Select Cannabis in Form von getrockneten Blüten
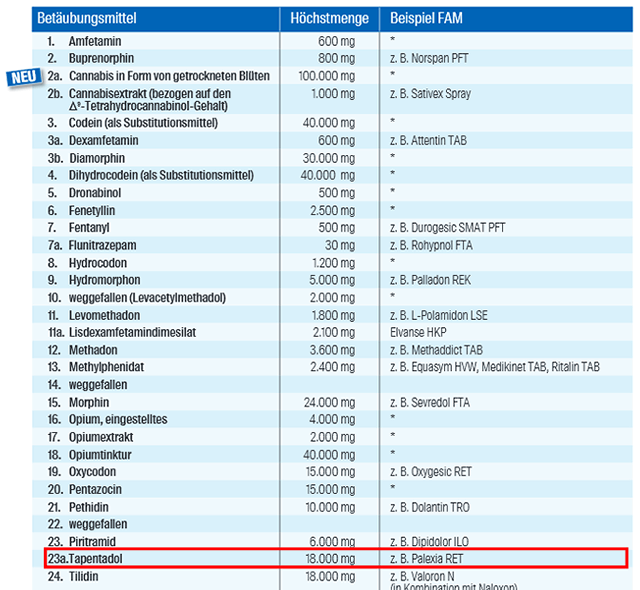 (x=169, y=76)
